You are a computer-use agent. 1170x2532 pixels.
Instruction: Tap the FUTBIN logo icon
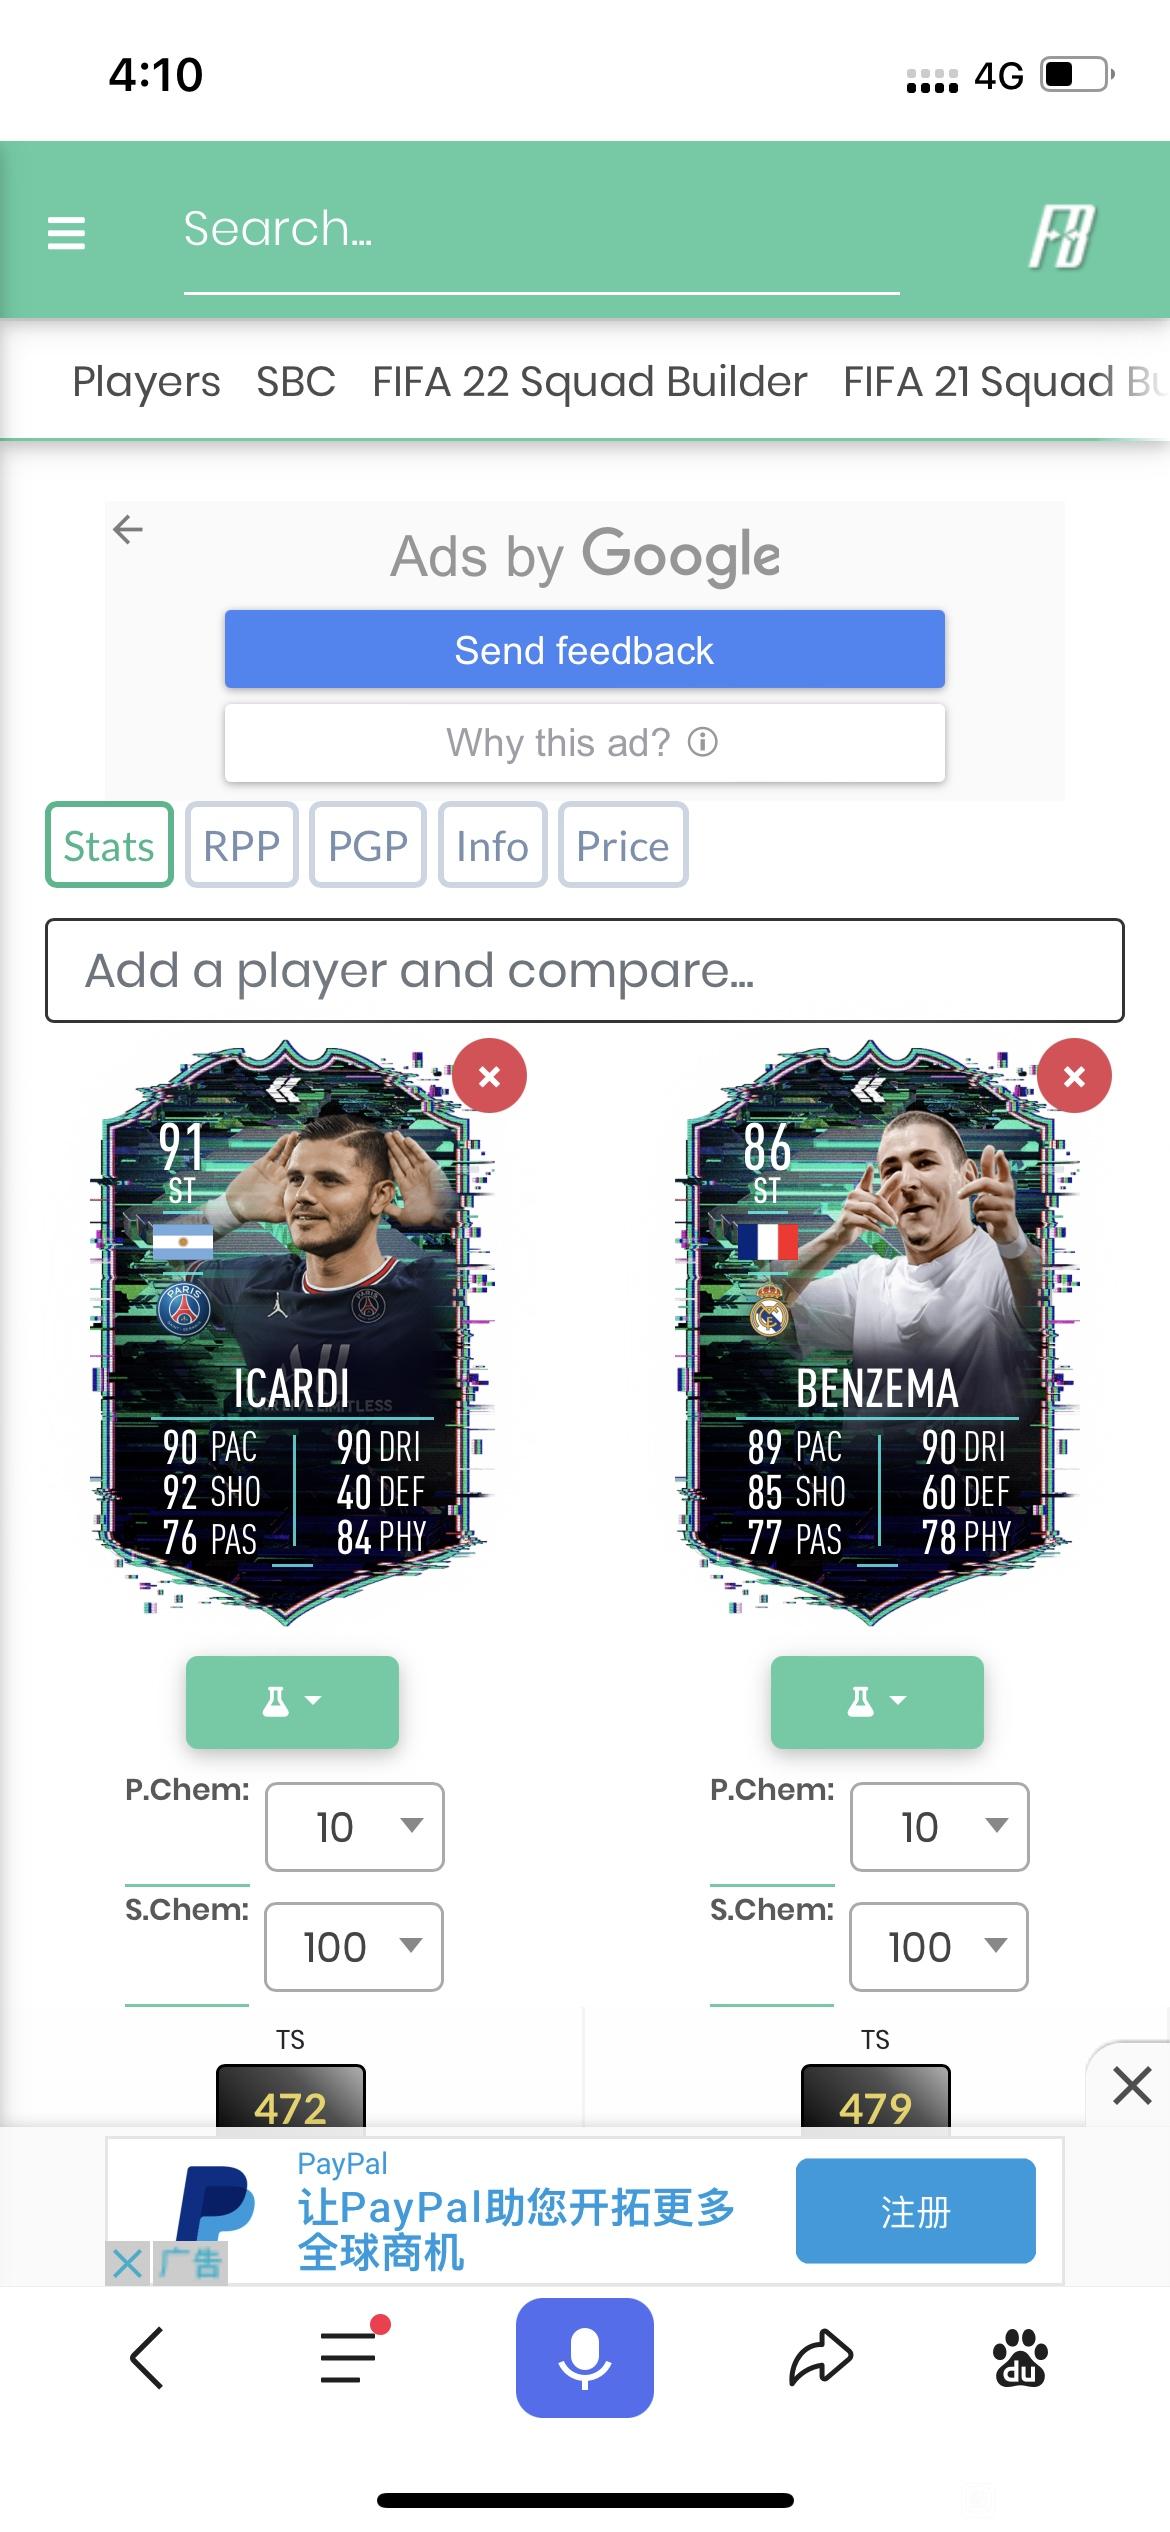[1062, 236]
